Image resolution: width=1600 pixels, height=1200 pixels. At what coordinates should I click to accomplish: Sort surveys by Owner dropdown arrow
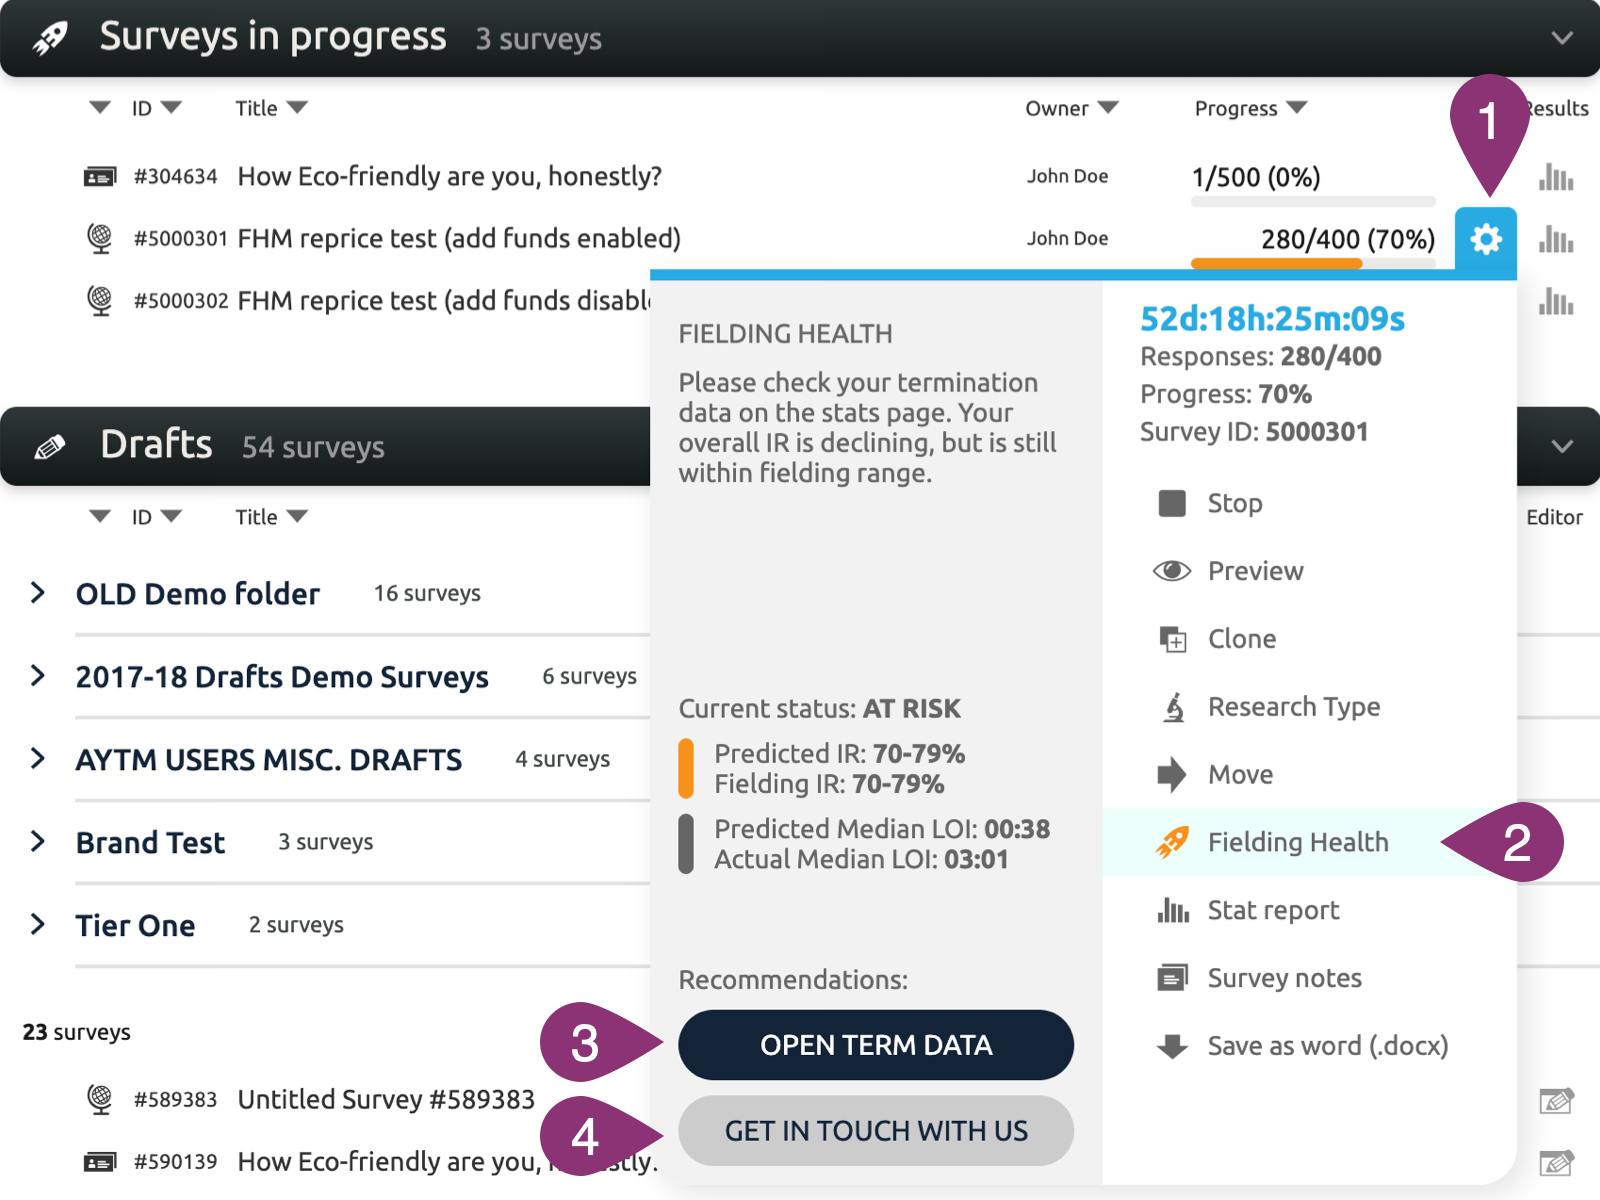point(1108,107)
